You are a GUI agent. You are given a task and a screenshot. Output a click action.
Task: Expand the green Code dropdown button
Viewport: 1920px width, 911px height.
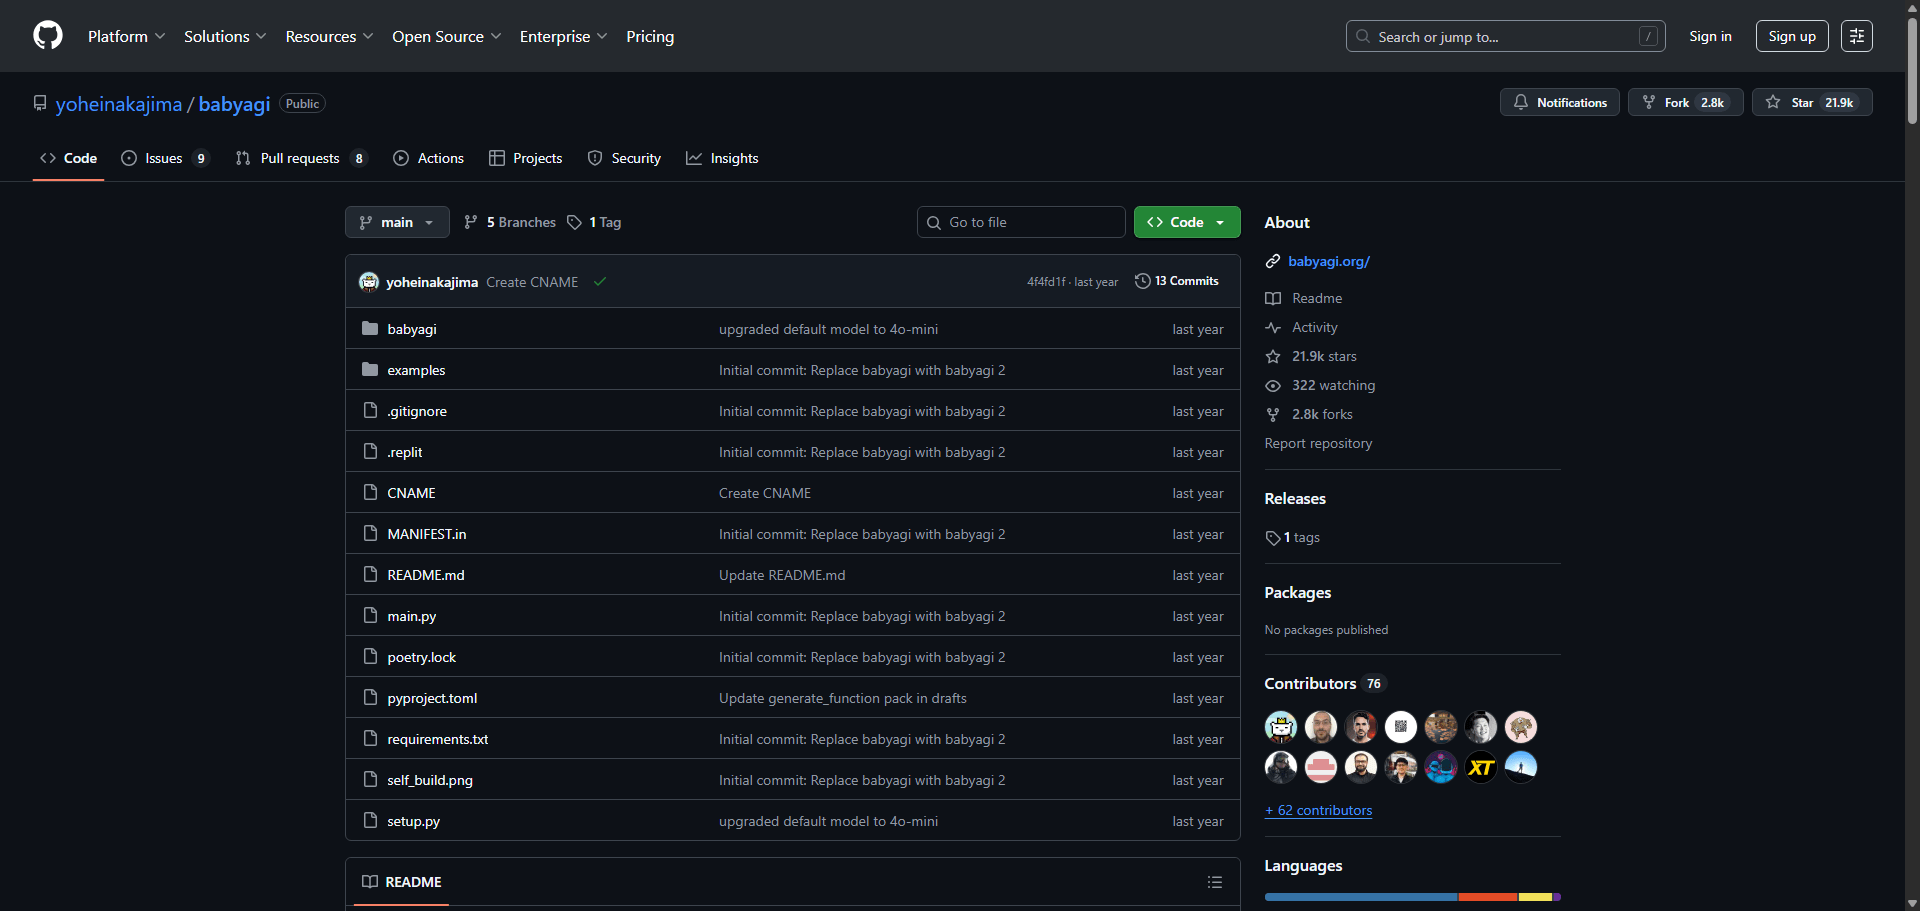(x=1186, y=222)
